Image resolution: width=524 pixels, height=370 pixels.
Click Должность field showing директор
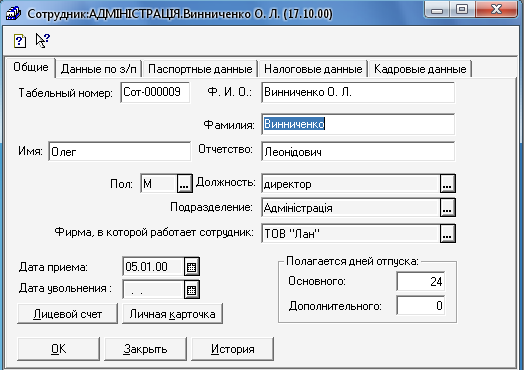pyautogui.click(x=351, y=183)
